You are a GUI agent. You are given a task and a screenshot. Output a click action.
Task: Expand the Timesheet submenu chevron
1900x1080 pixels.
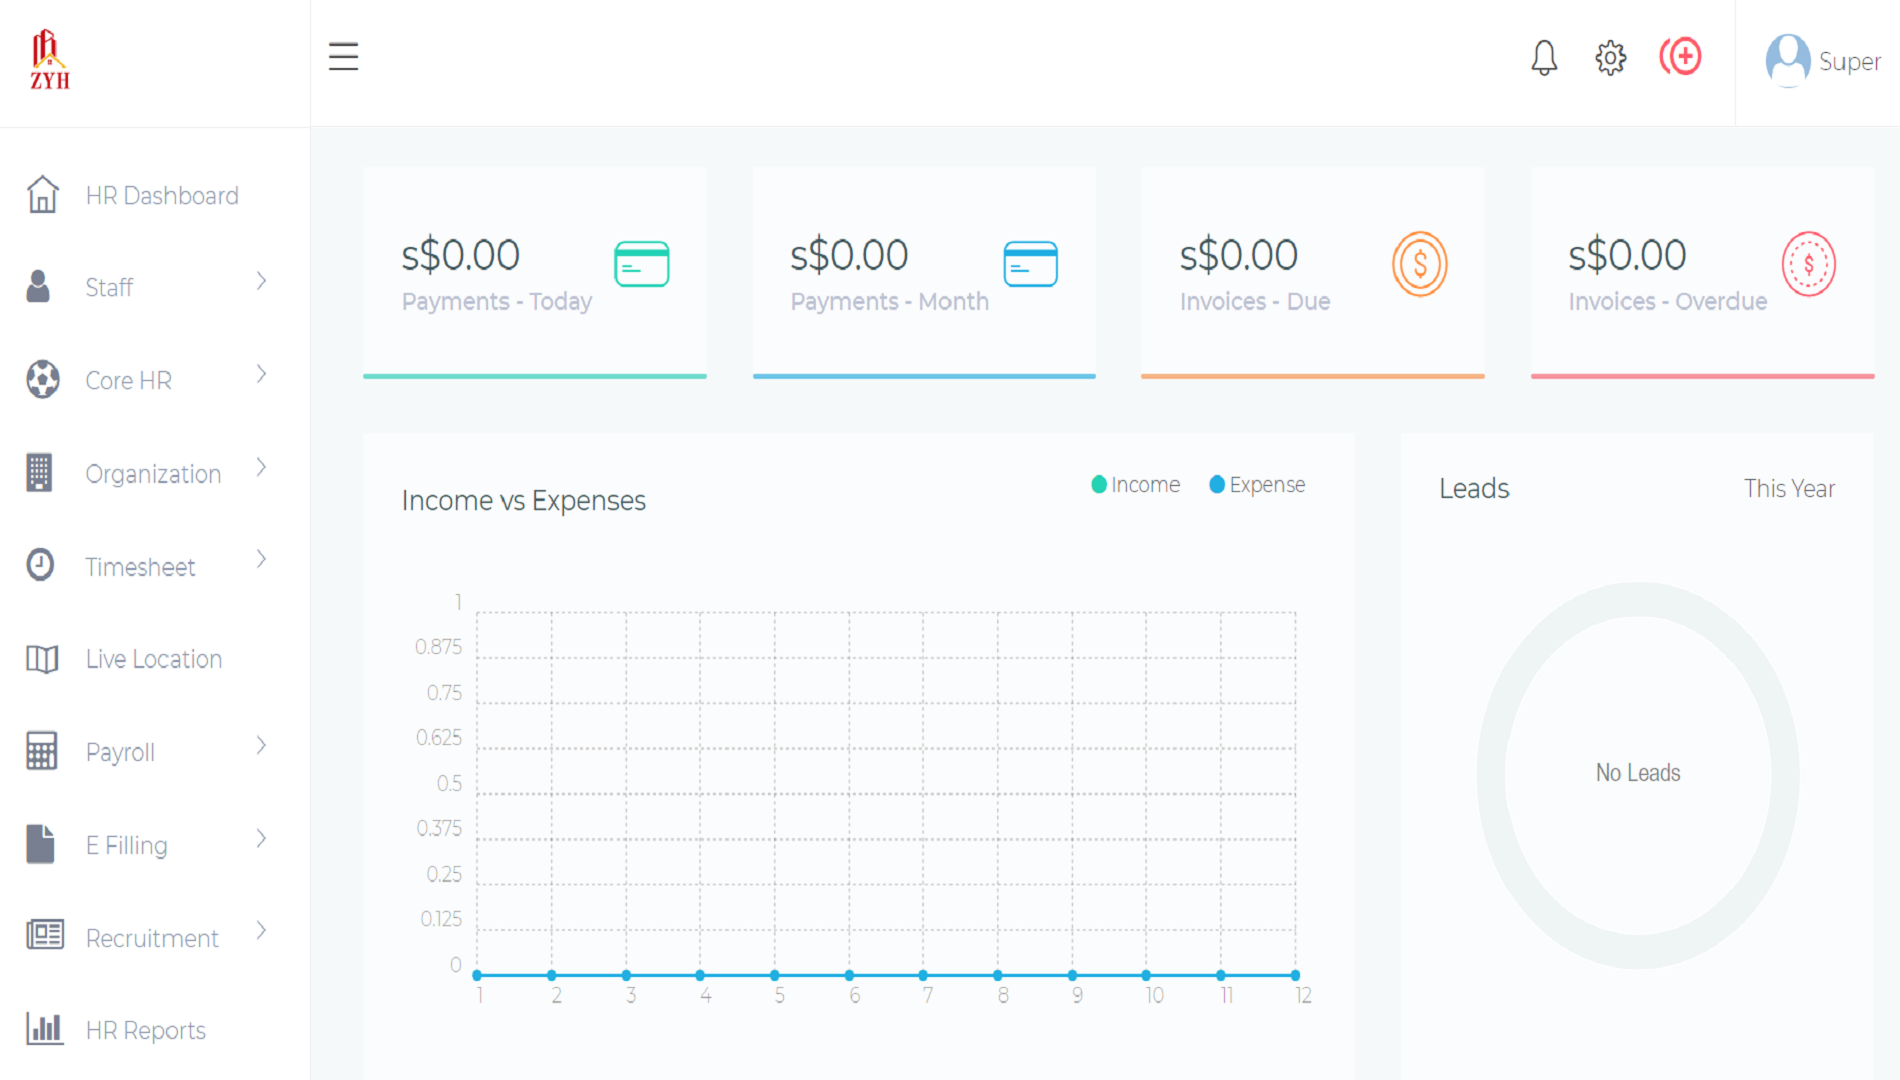pos(261,559)
